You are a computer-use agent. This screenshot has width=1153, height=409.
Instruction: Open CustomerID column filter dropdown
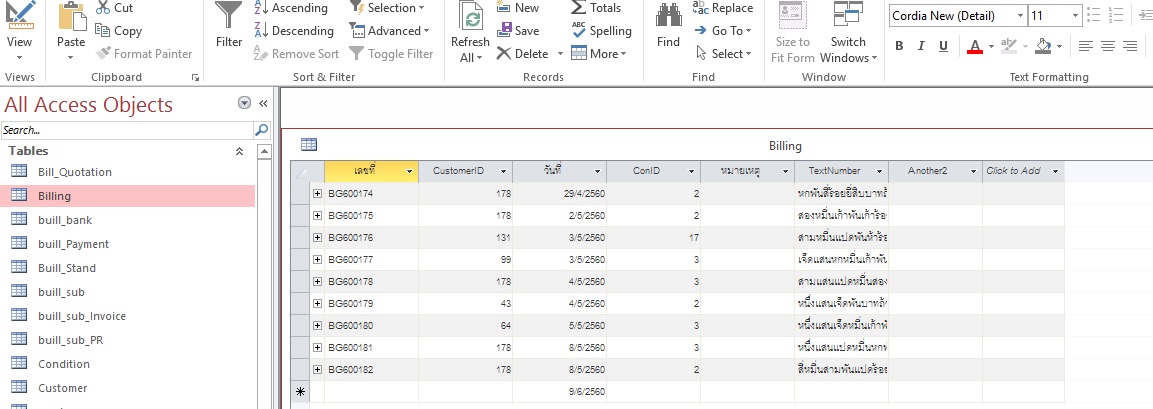tap(504, 171)
